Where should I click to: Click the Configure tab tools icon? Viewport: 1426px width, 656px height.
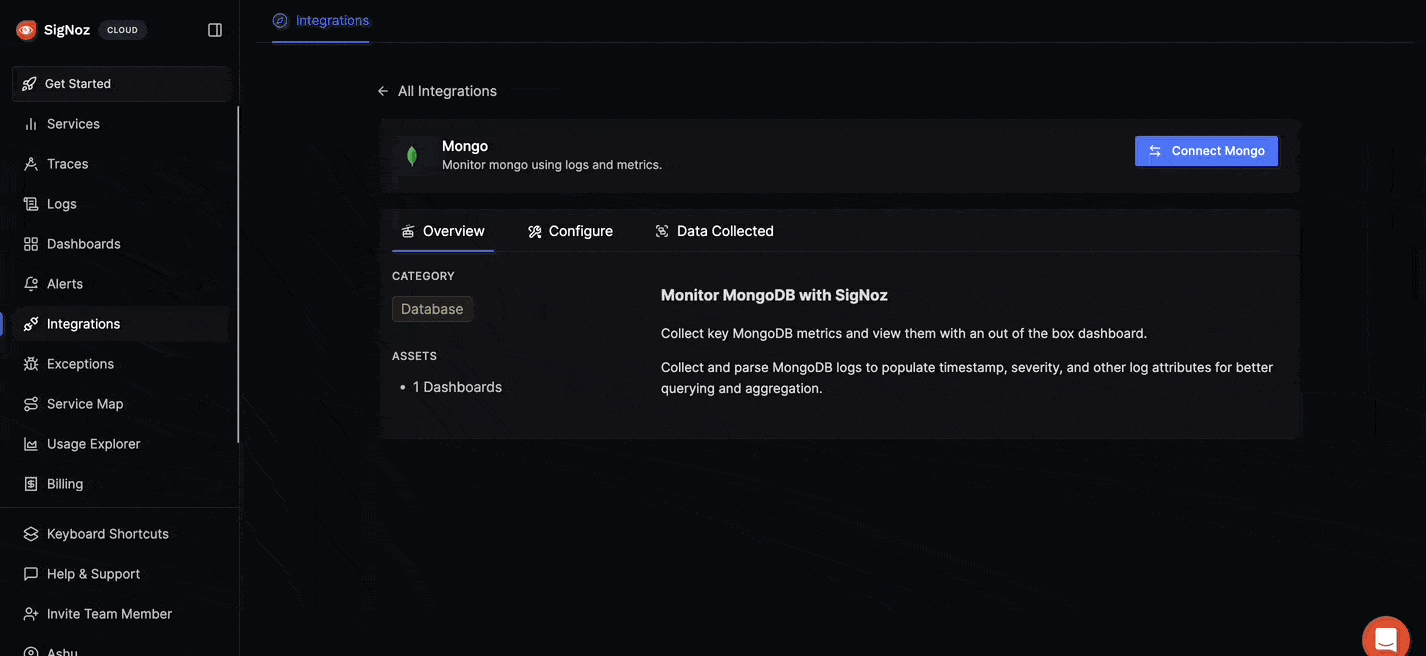[x=535, y=231]
